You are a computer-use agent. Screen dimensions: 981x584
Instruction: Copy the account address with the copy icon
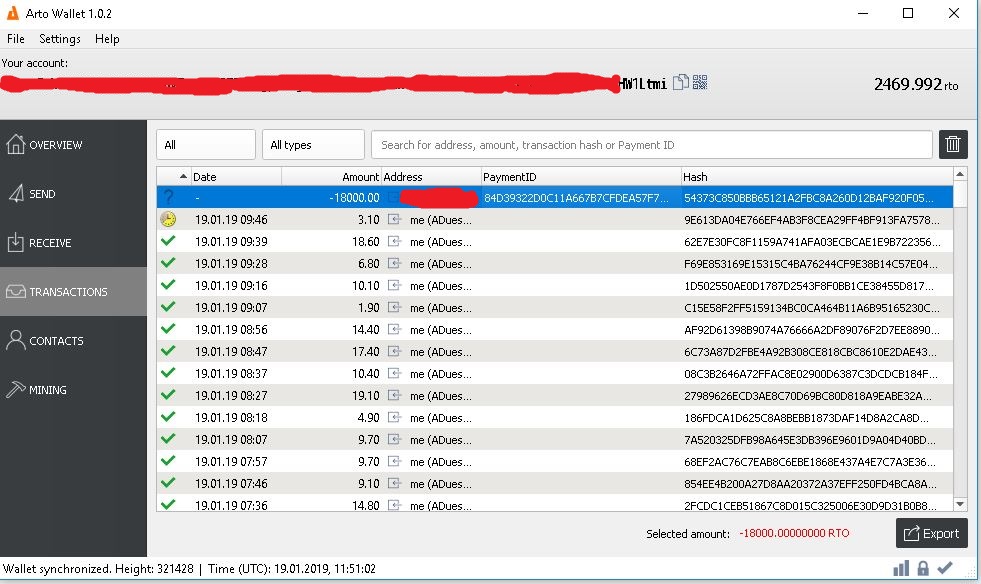(x=681, y=82)
